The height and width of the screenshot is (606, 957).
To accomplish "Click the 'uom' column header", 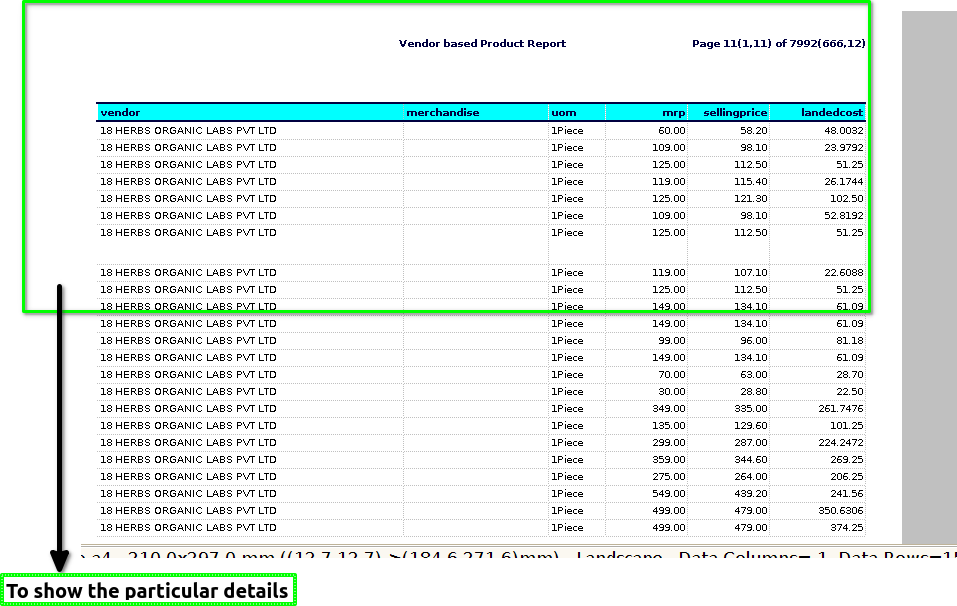I will pyautogui.click(x=563, y=112).
